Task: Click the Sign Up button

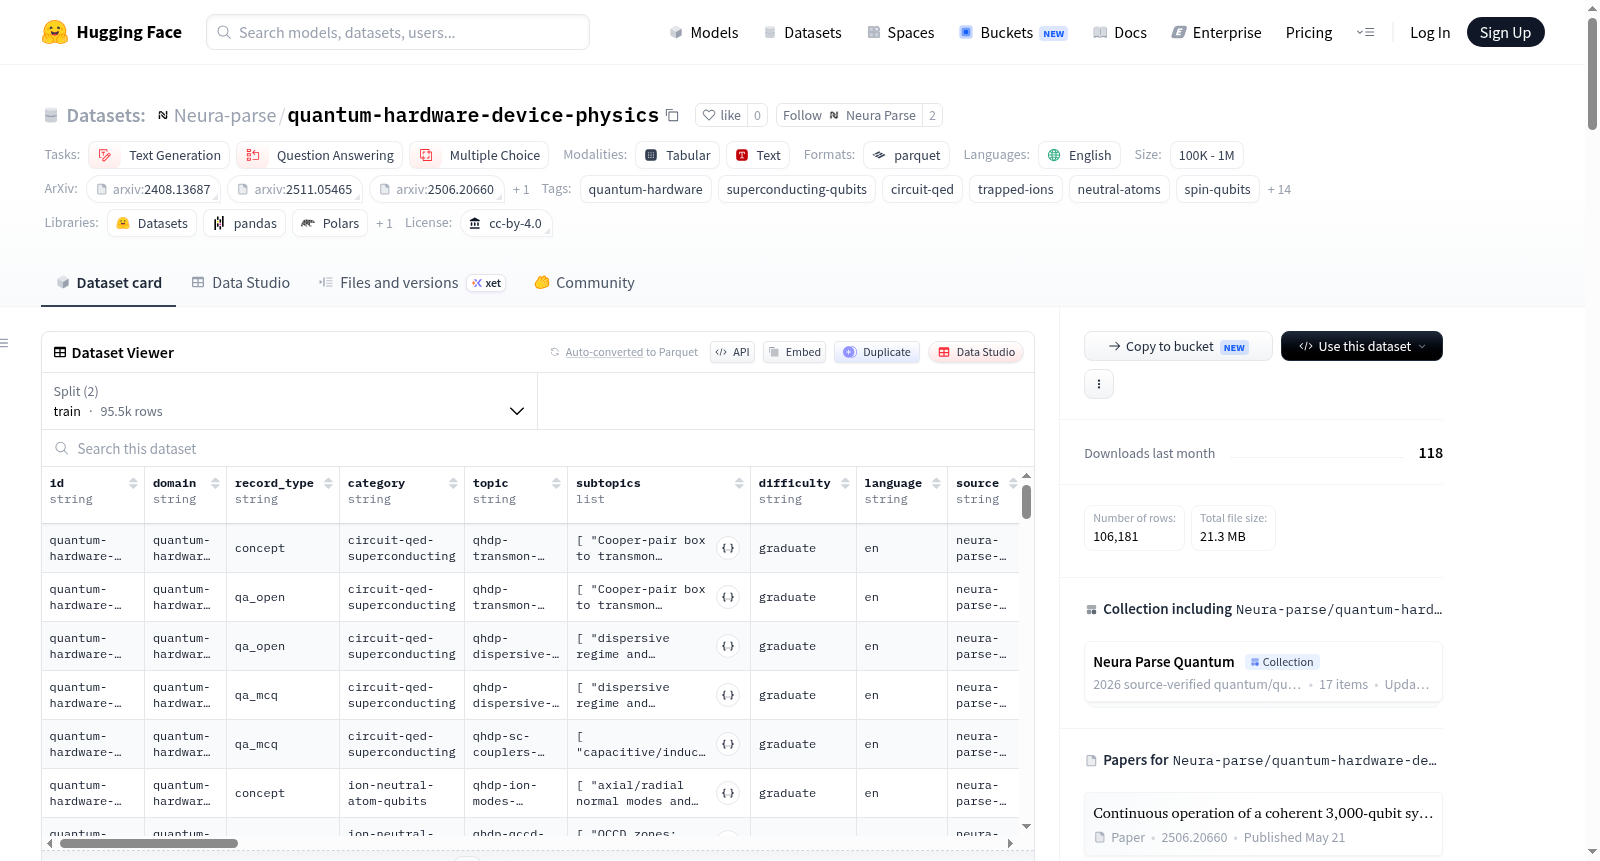Action: pos(1505,32)
